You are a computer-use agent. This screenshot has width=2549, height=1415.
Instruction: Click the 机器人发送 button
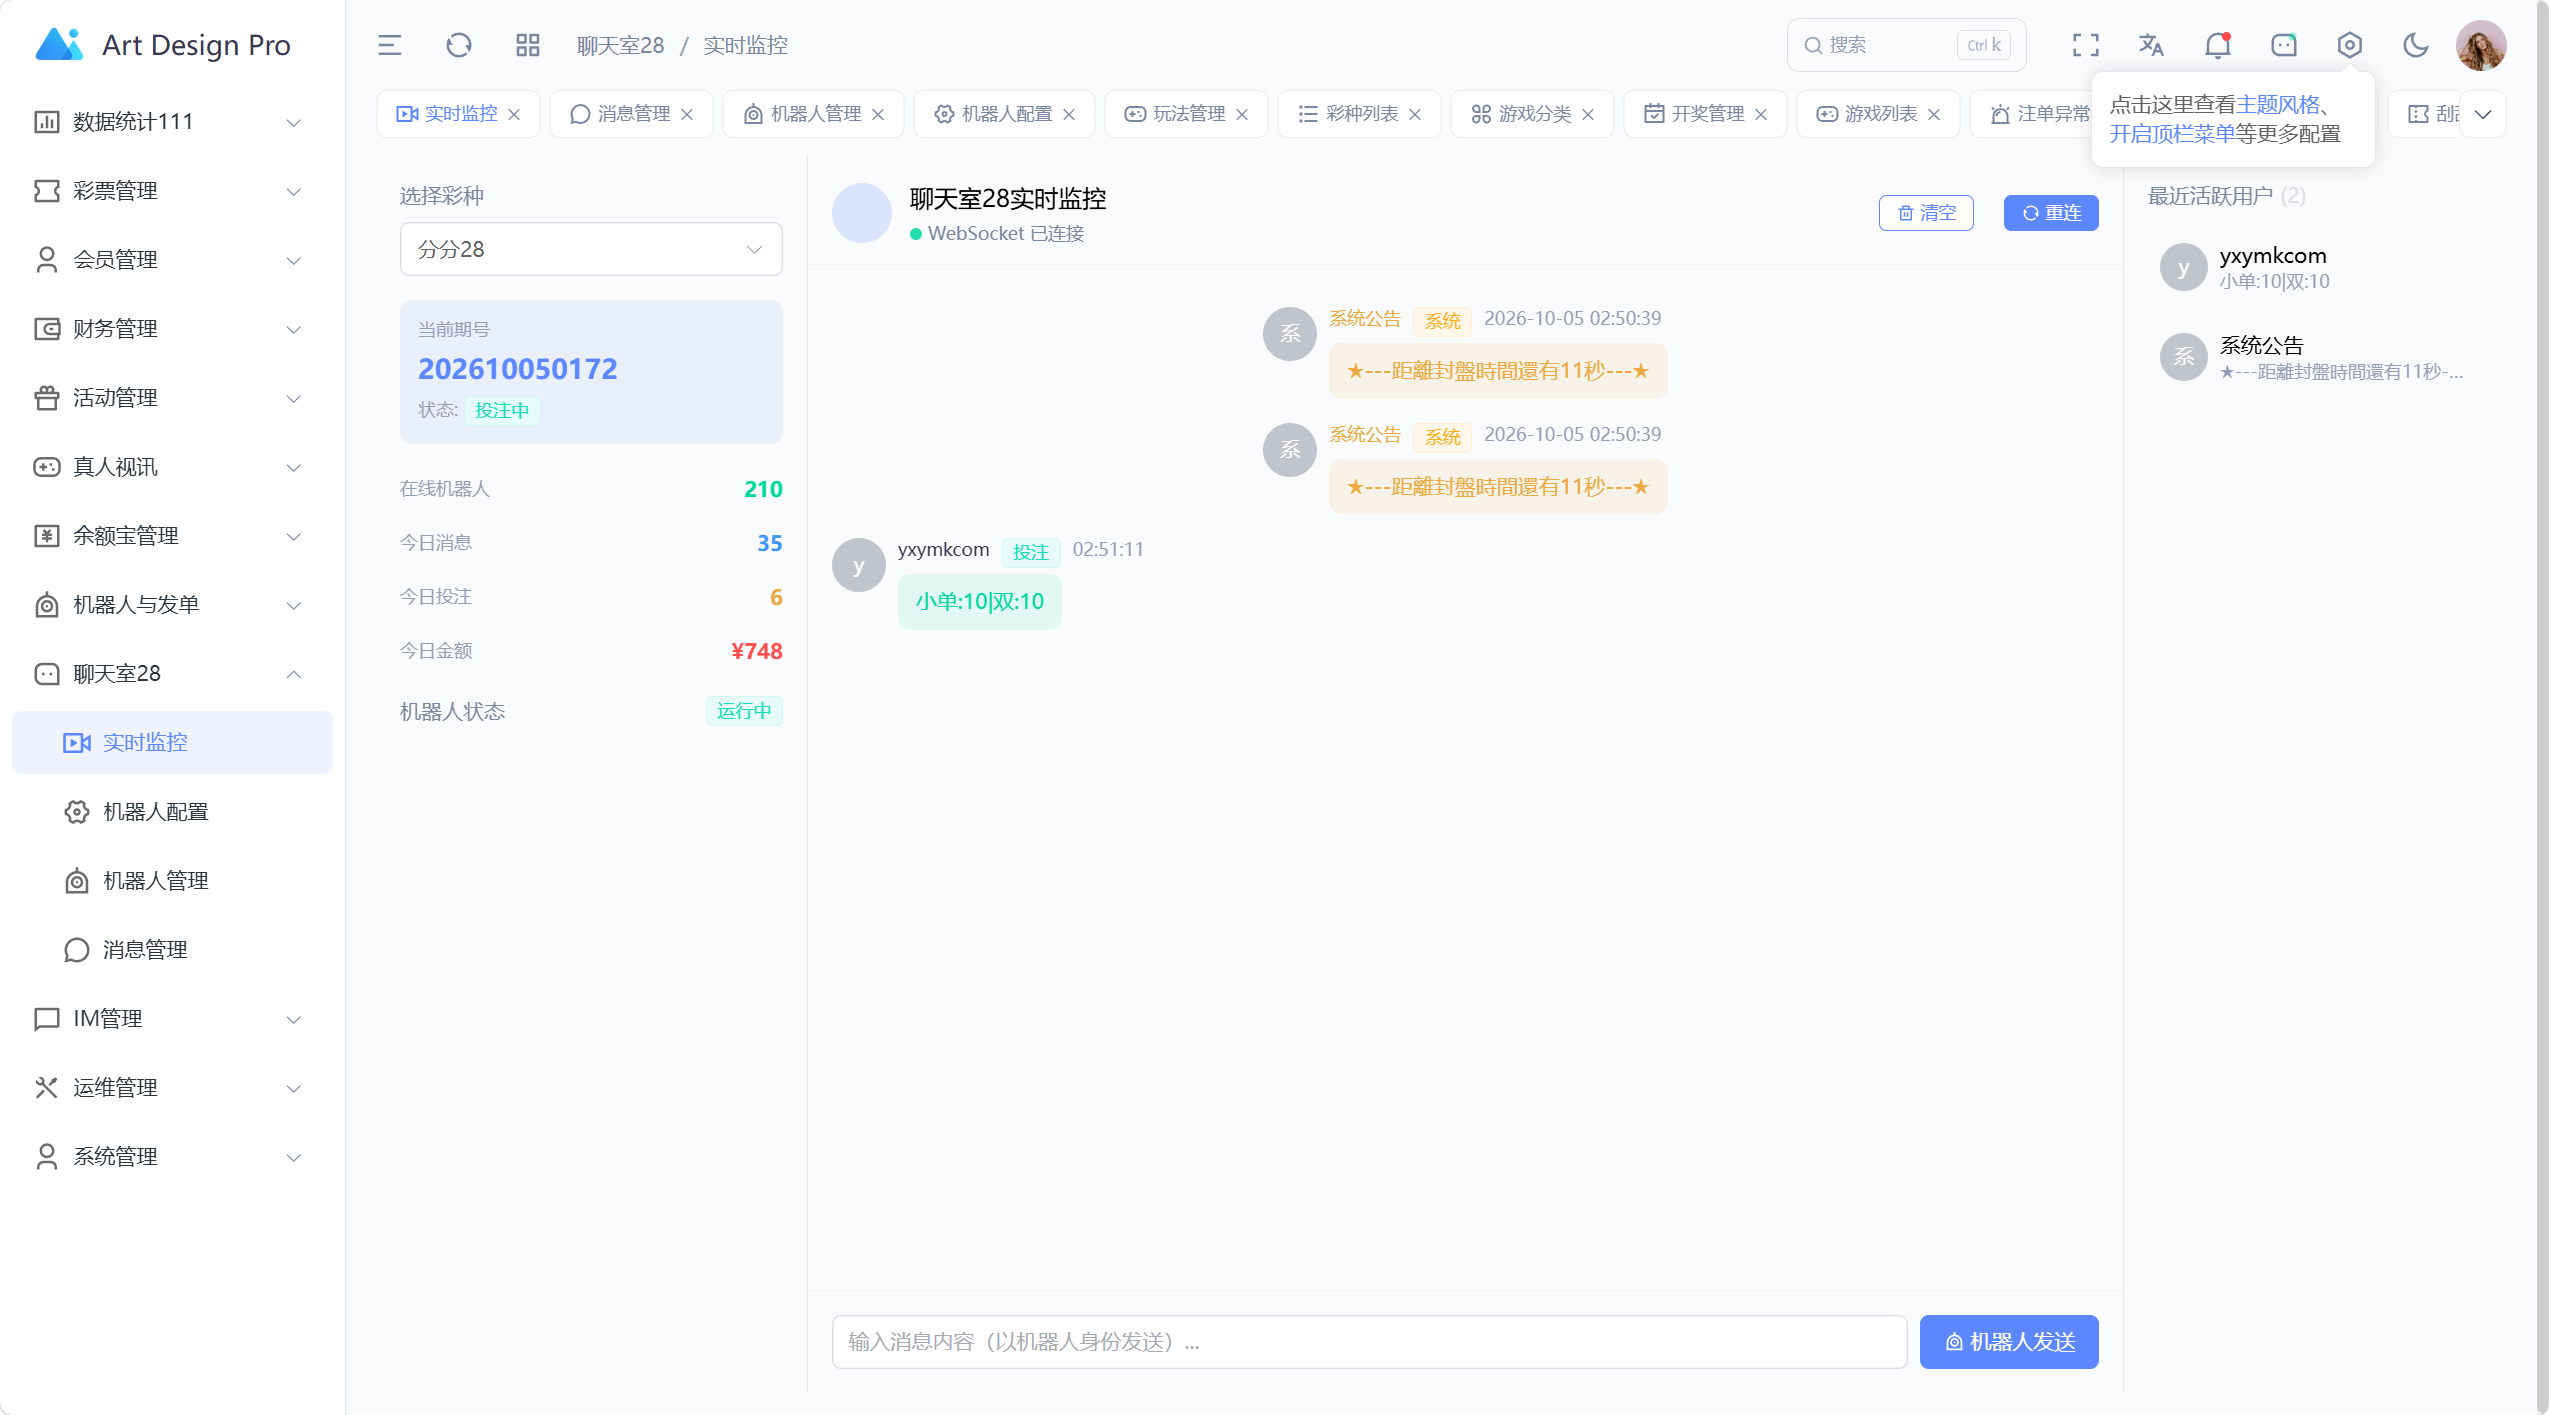[2009, 1342]
